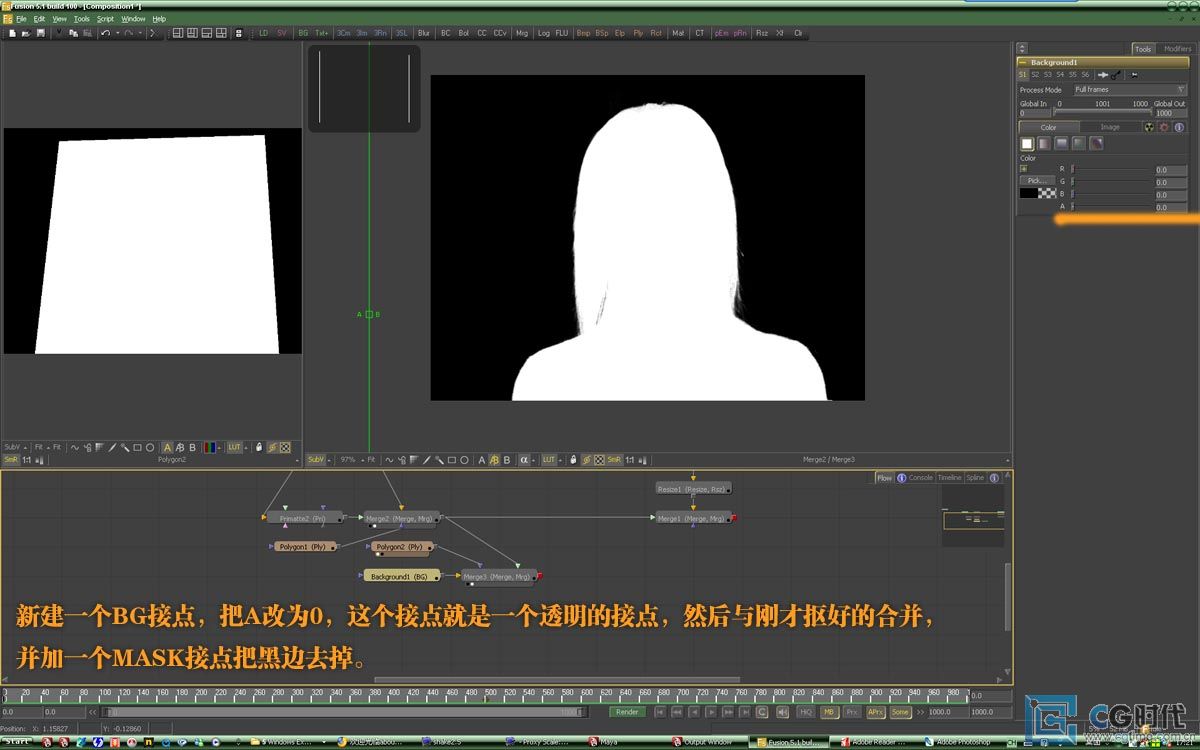This screenshot has height=750, width=1200.
Task: Click the Render button
Action: pyautogui.click(x=627, y=712)
